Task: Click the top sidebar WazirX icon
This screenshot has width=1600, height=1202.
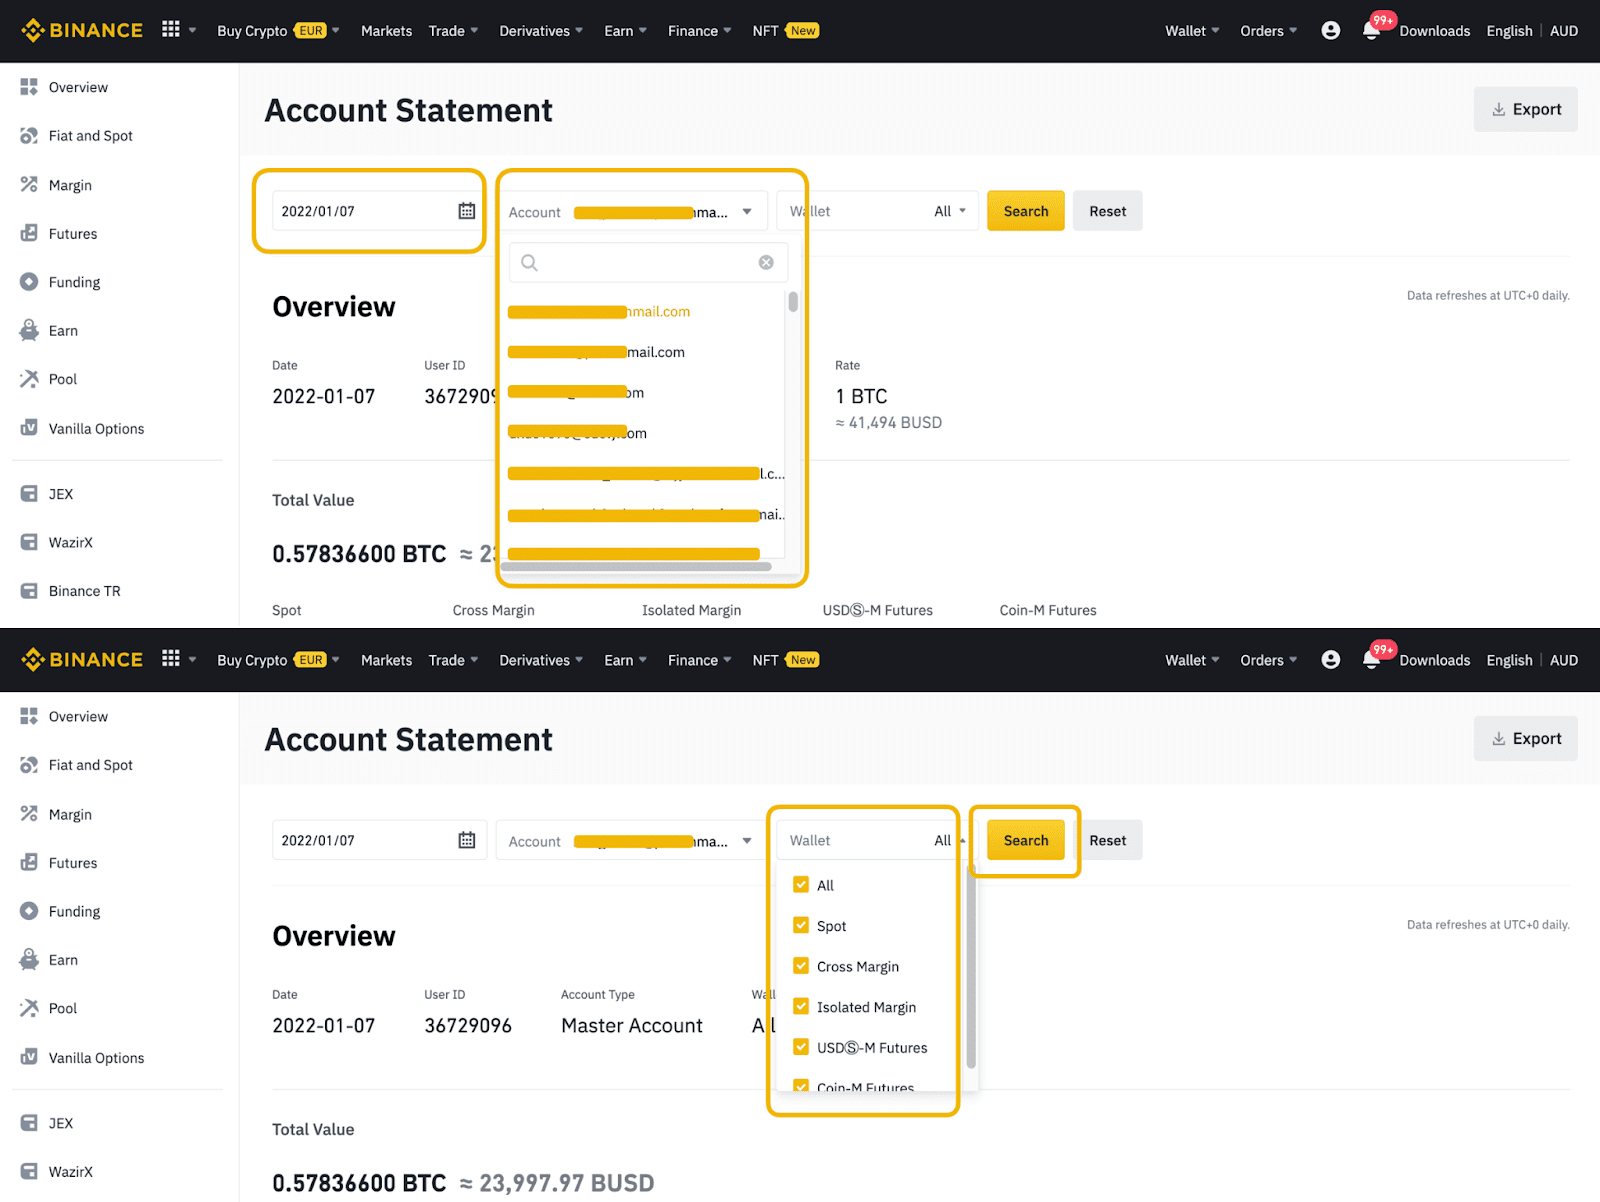Action: [29, 542]
